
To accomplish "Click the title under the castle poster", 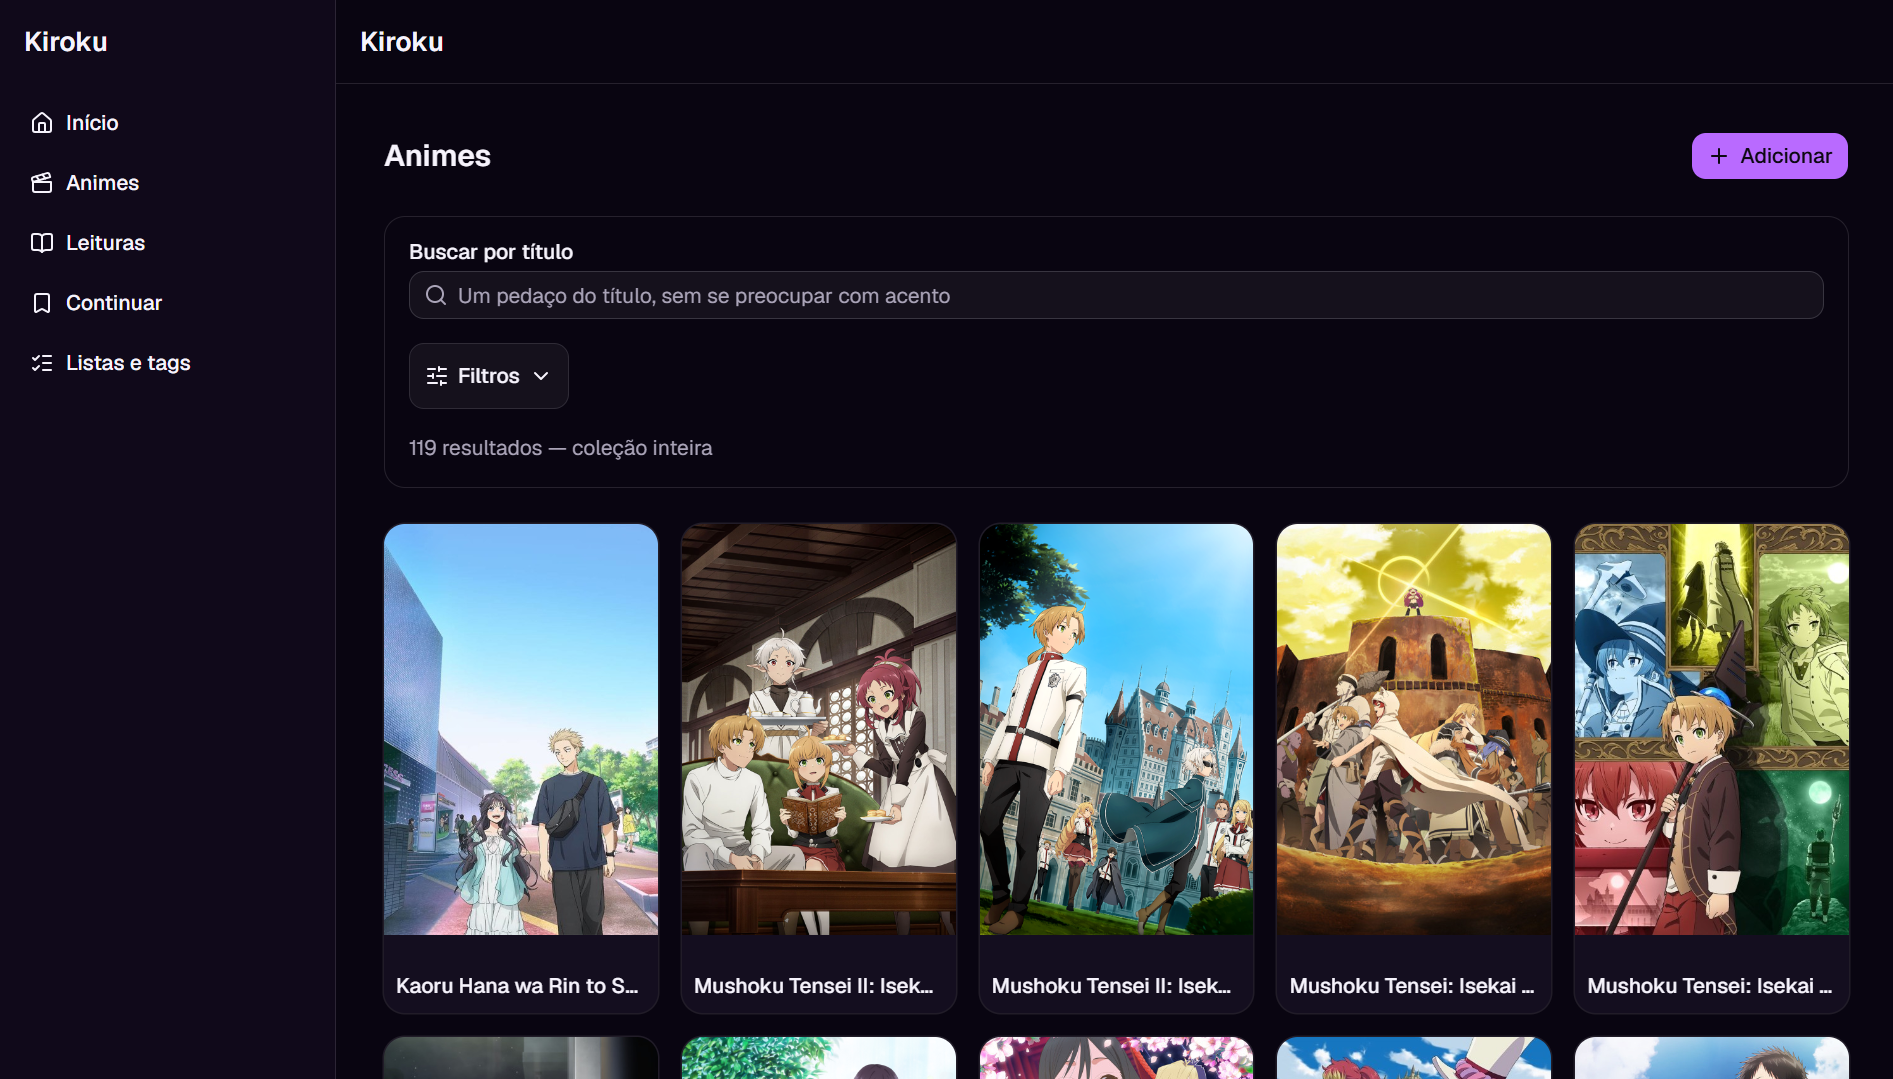I will (x=1112, y=986).
